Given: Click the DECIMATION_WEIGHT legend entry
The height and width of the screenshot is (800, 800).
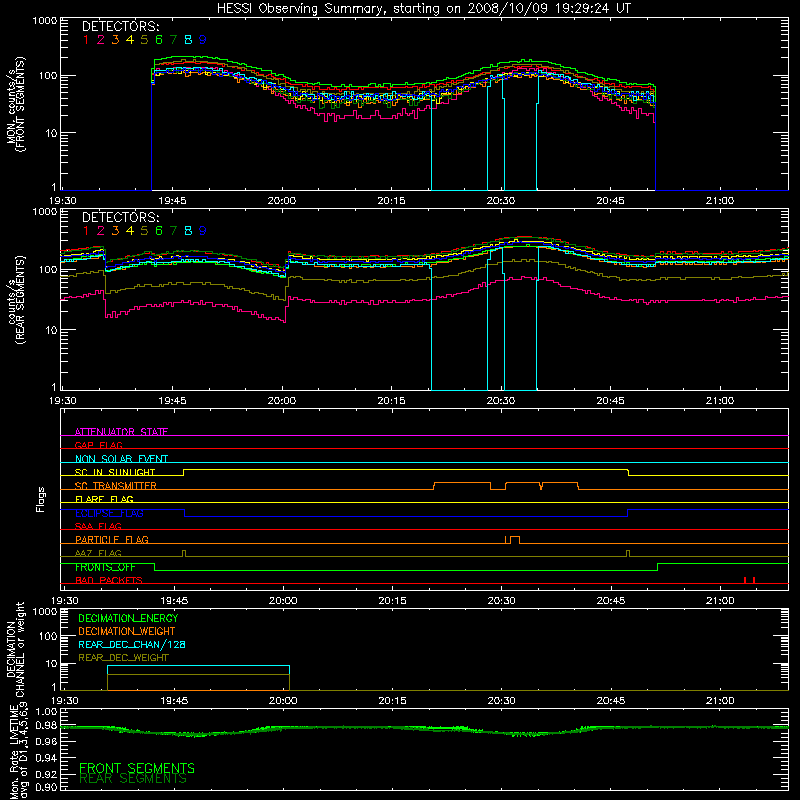Looking at the screenshot, I should coord(127,631).
